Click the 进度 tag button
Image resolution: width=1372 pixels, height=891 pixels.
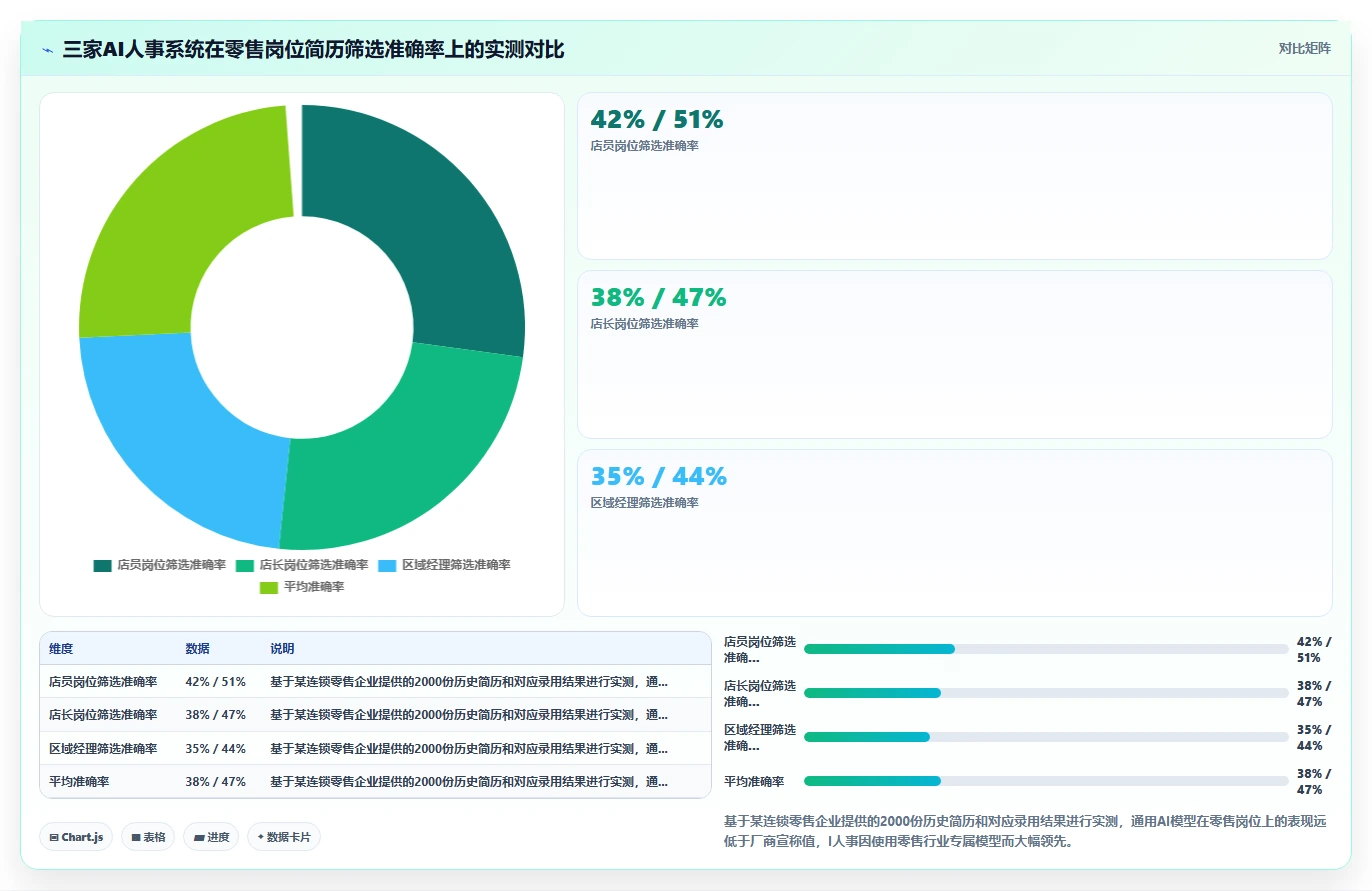click(211, 837)
